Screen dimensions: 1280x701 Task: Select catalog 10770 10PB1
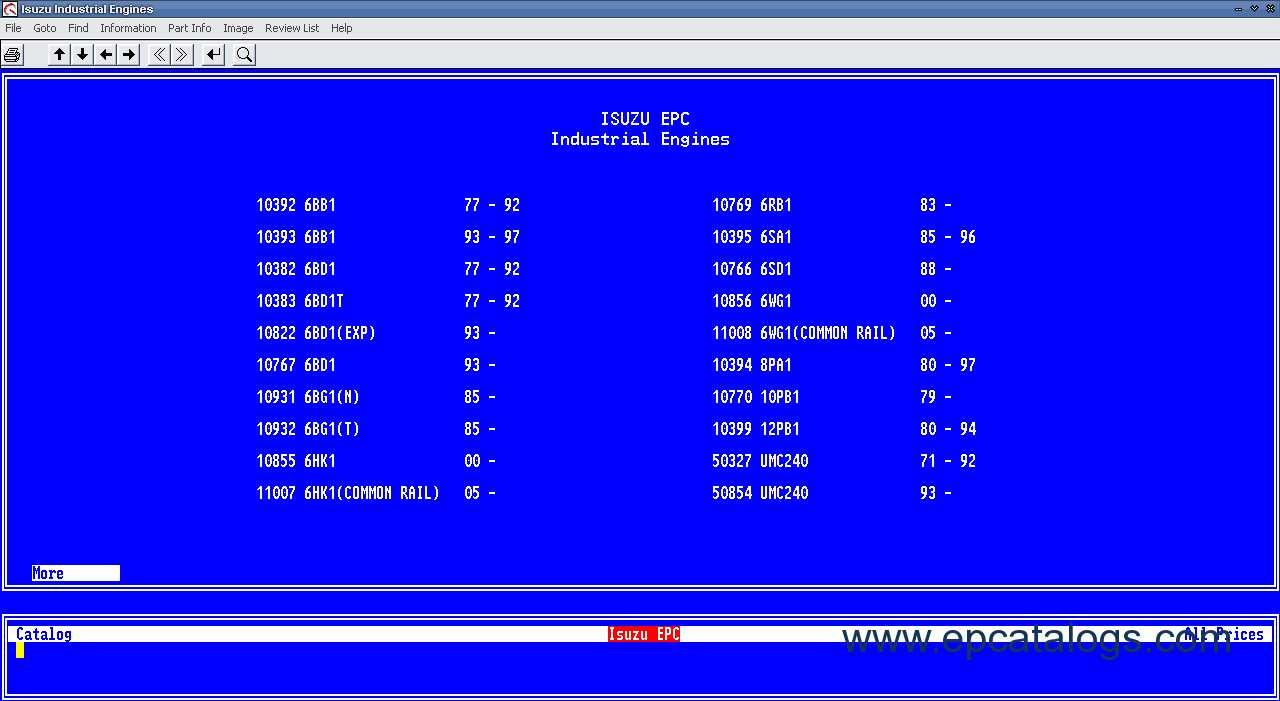coord(832,397)
